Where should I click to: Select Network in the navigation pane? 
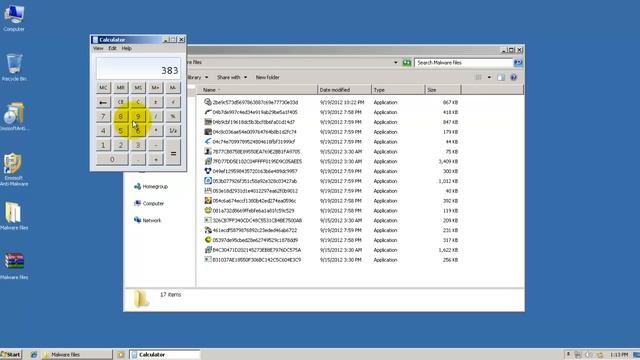[x=148, y=220]
